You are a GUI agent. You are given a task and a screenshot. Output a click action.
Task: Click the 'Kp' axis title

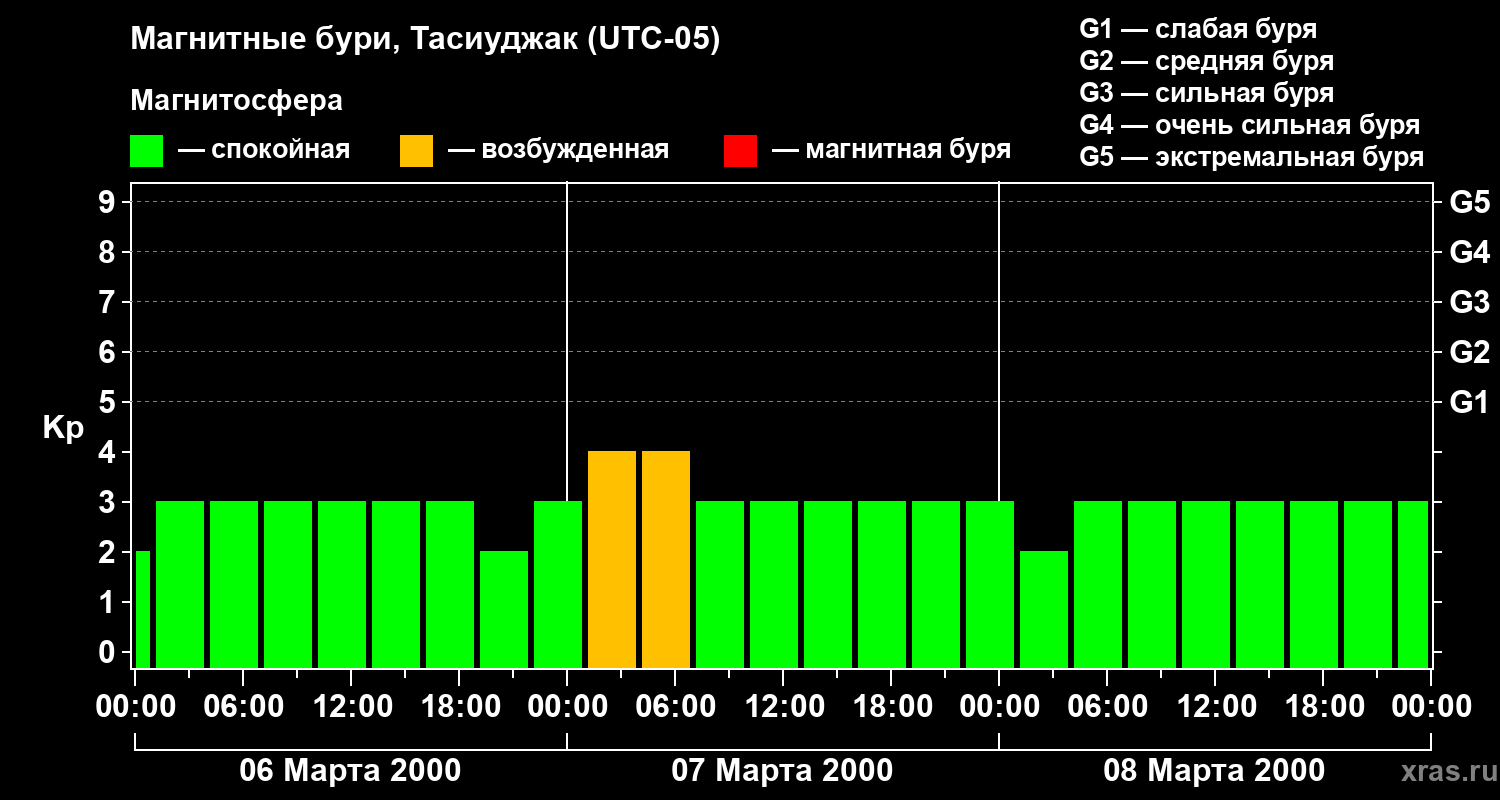pos(63,429)
